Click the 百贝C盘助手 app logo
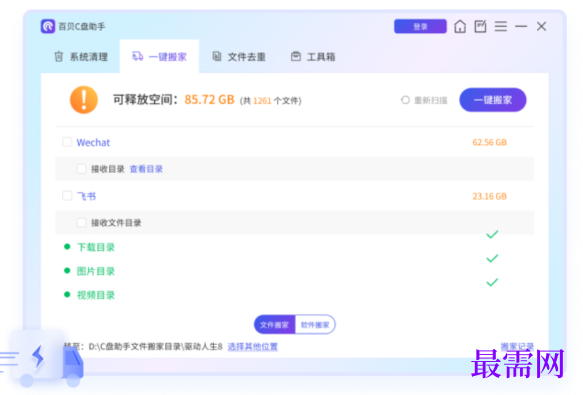The image size is (583, 395). click(48, 26)
